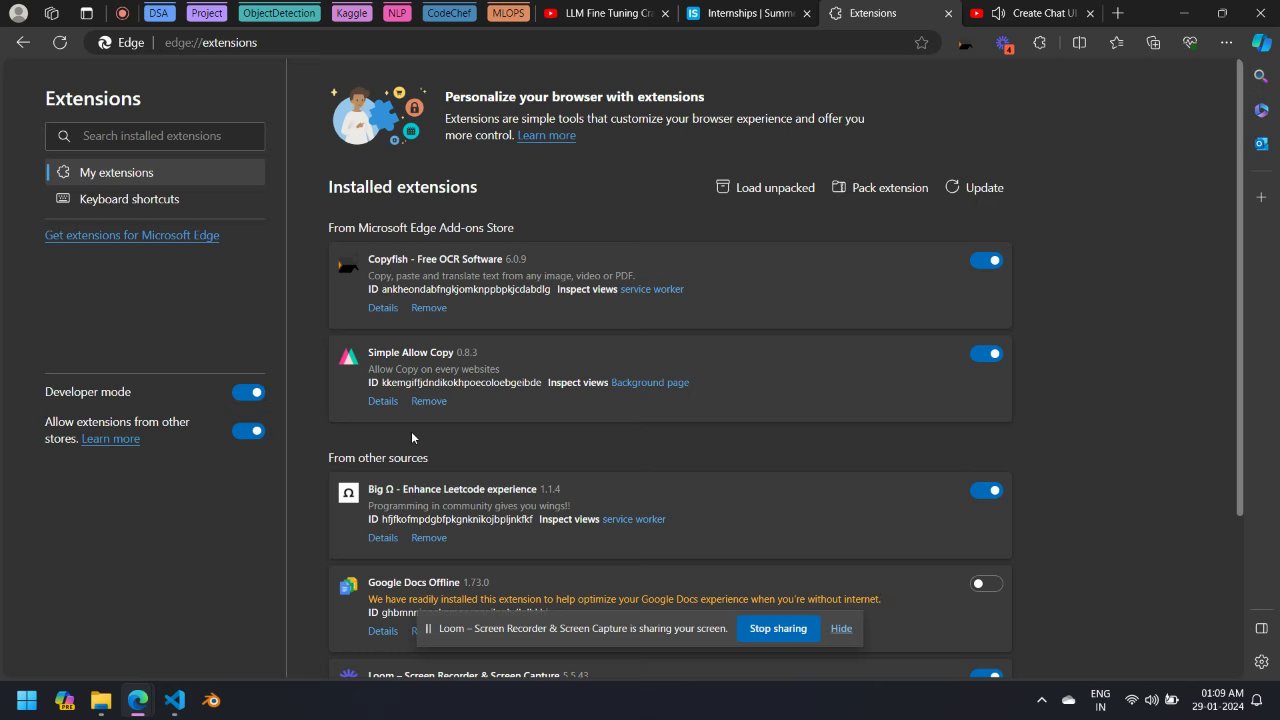Open File Explorer from taskbar
This screenshot has width=1280, height=720.
[x=101, y=700]
